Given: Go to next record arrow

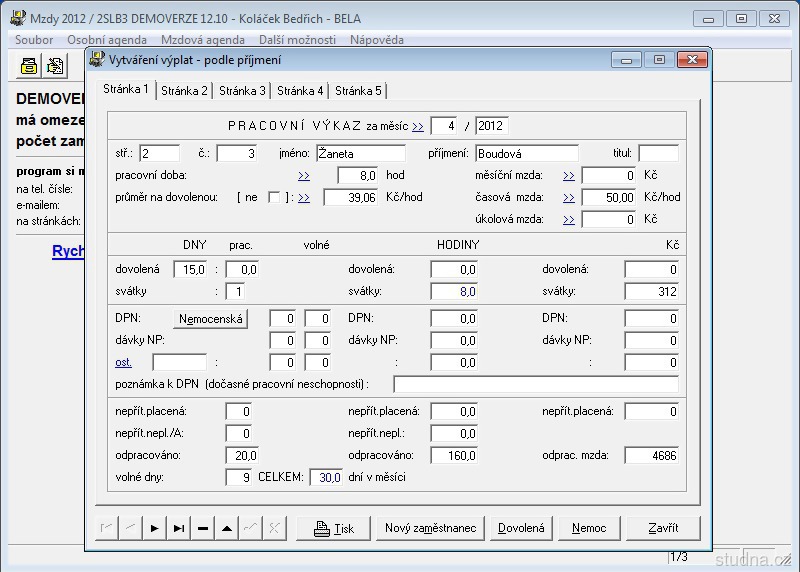Looking at the screenshot, I should (x=154, y=528).
